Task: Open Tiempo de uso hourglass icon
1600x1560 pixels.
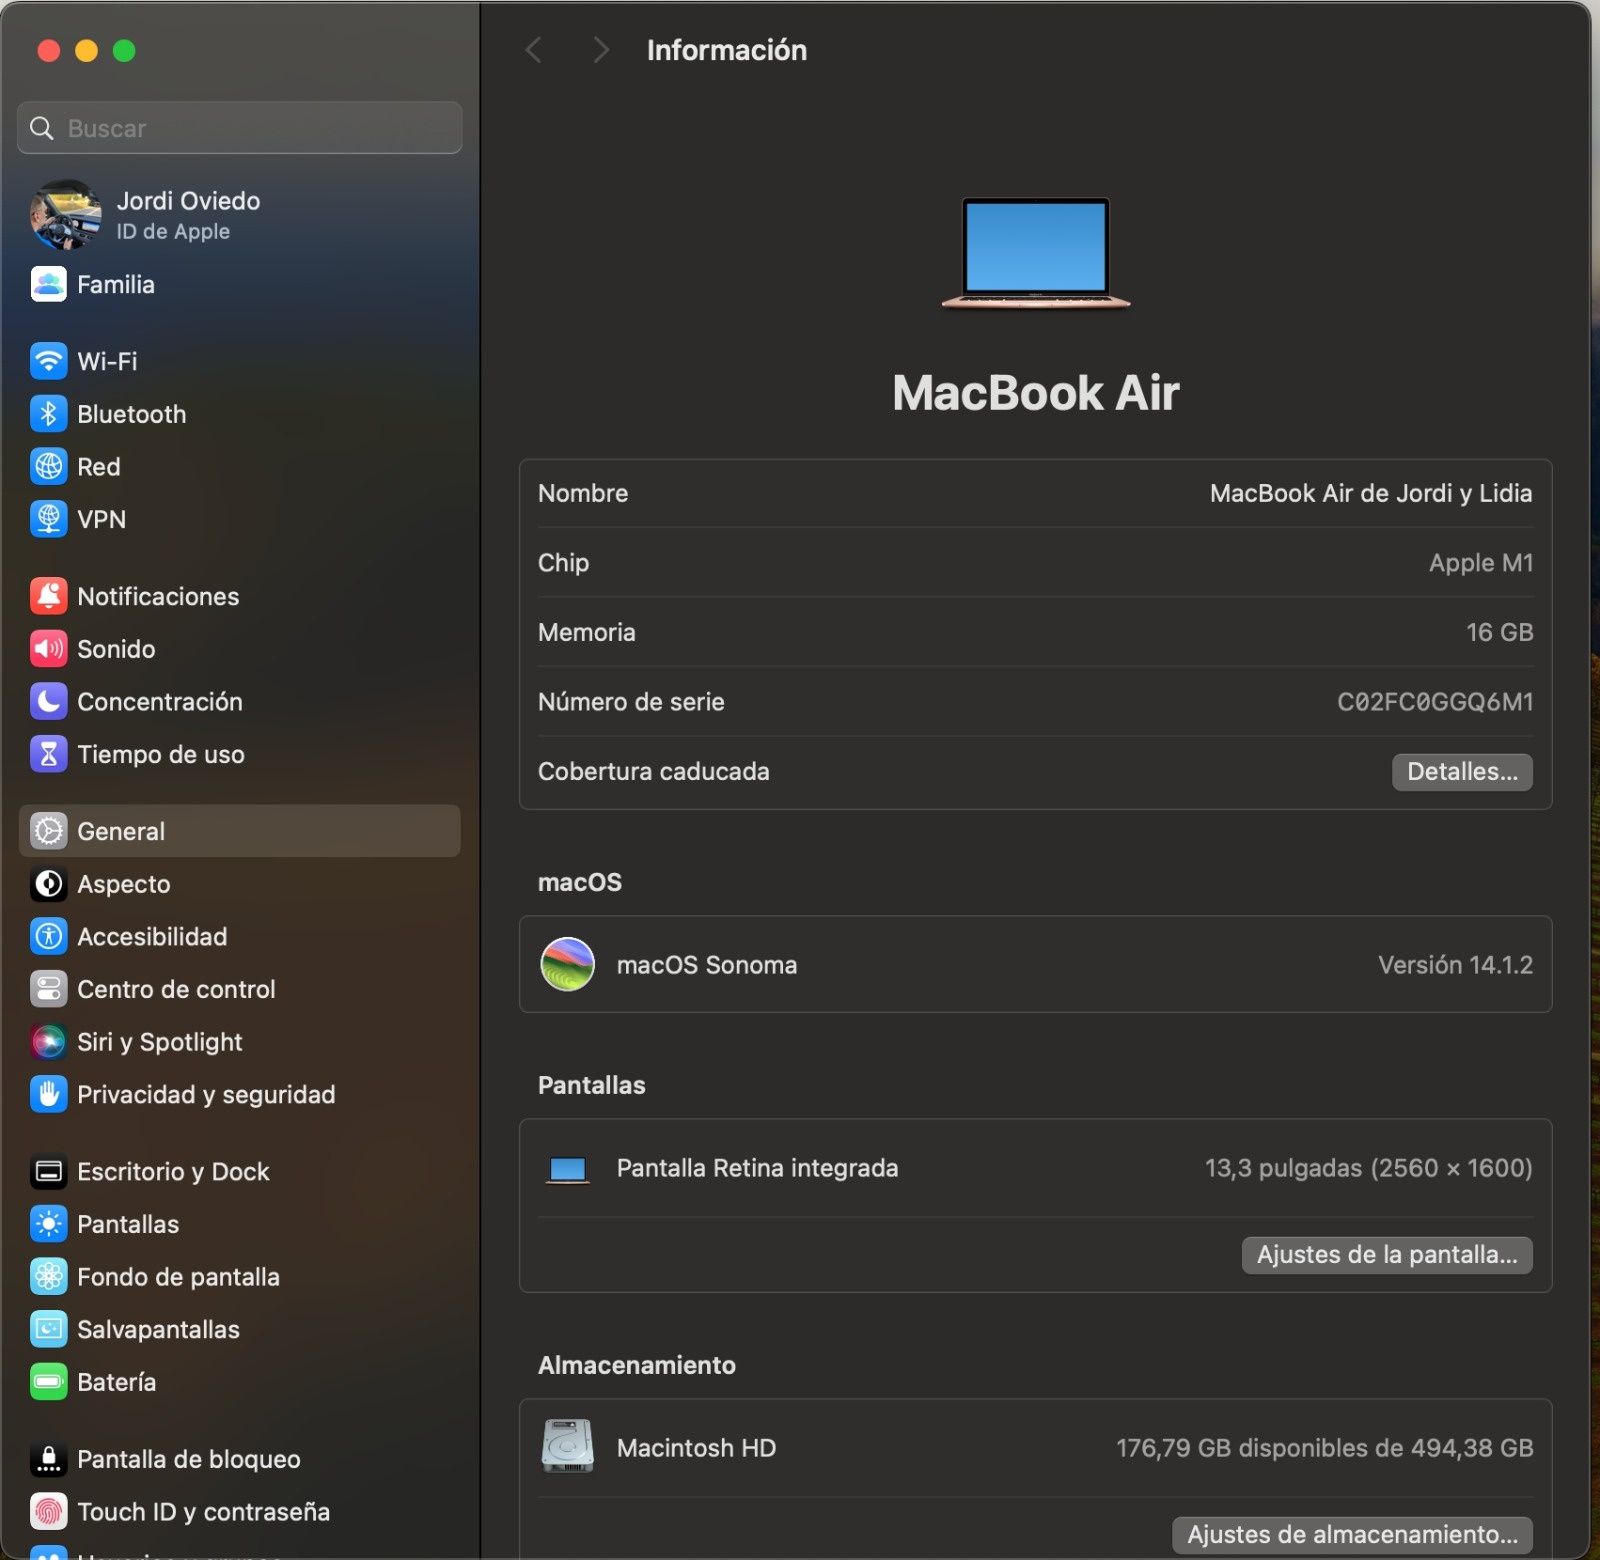Action: (x=48, y=754)
